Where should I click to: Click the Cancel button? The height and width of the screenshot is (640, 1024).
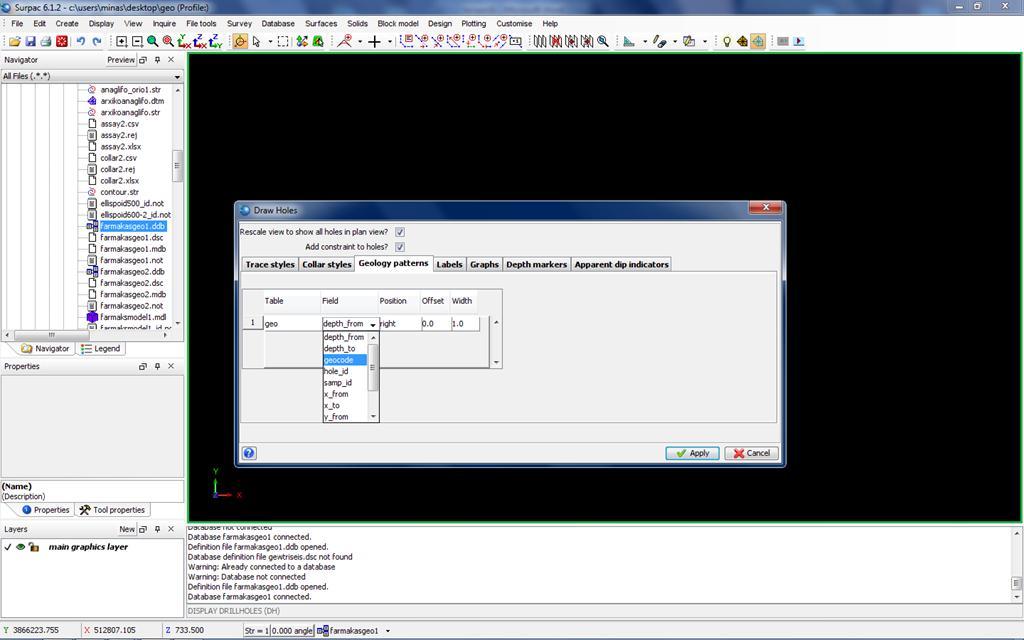751,453
